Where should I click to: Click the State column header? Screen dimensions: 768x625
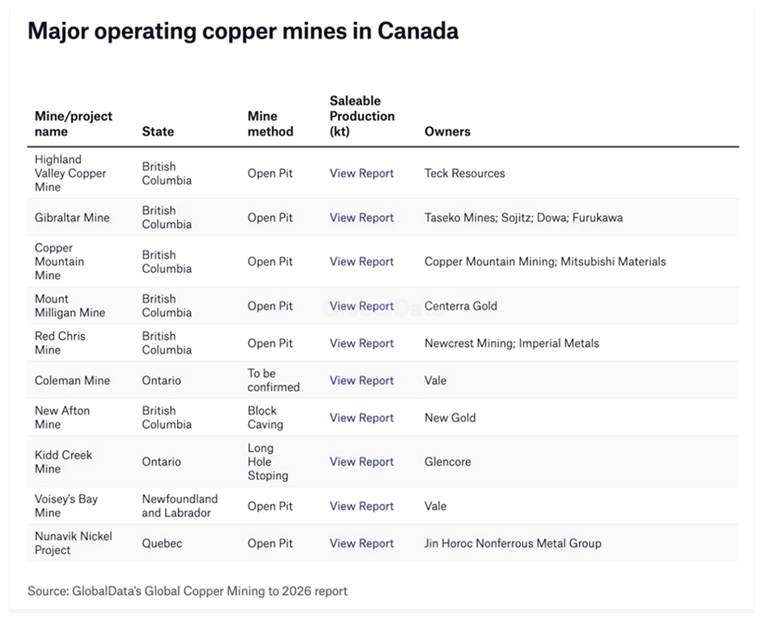[157, 131]
